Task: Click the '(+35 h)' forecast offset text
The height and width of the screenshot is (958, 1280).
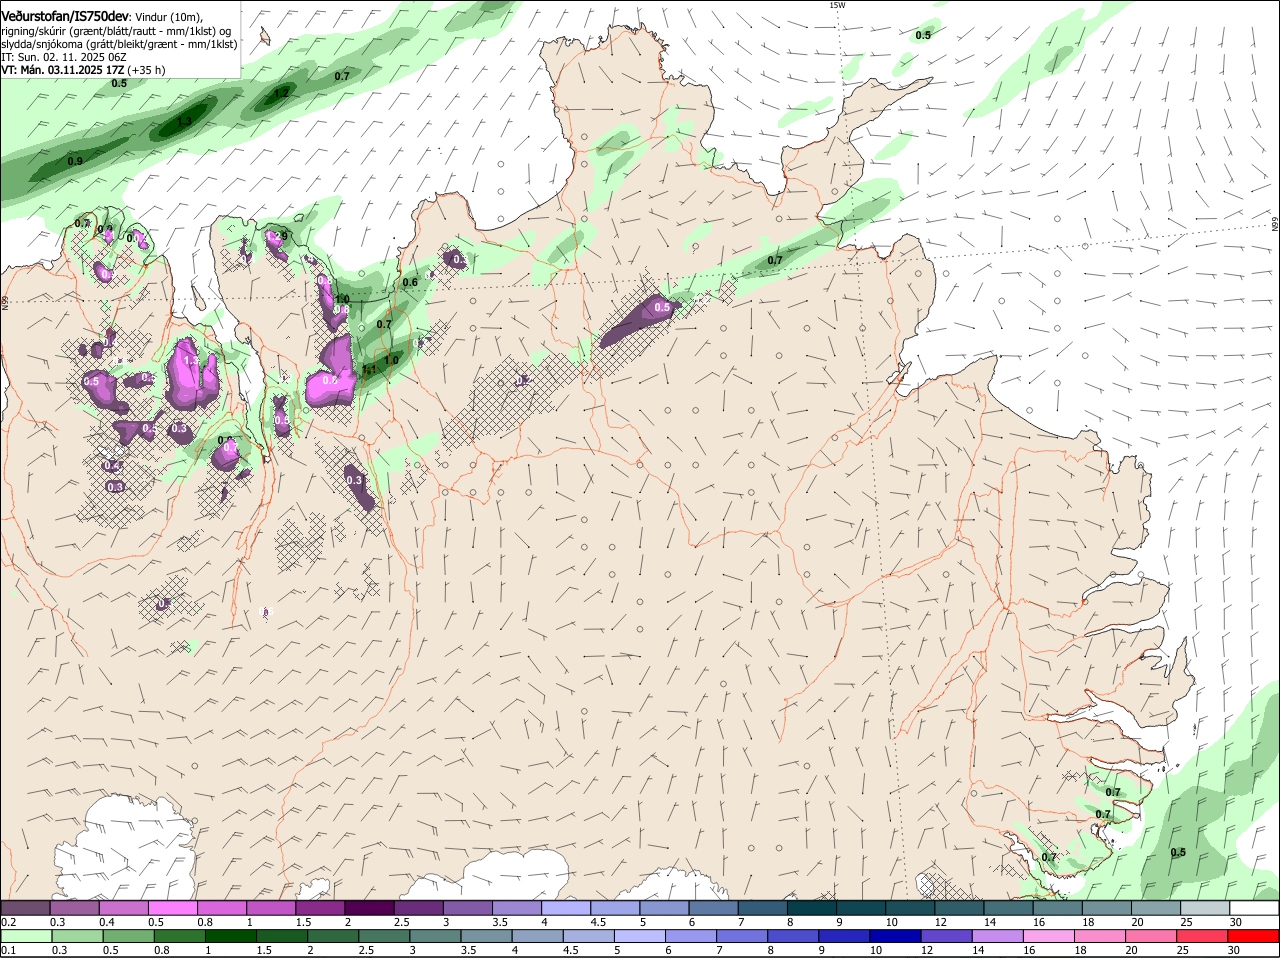Action: click(x=146, y=70)
